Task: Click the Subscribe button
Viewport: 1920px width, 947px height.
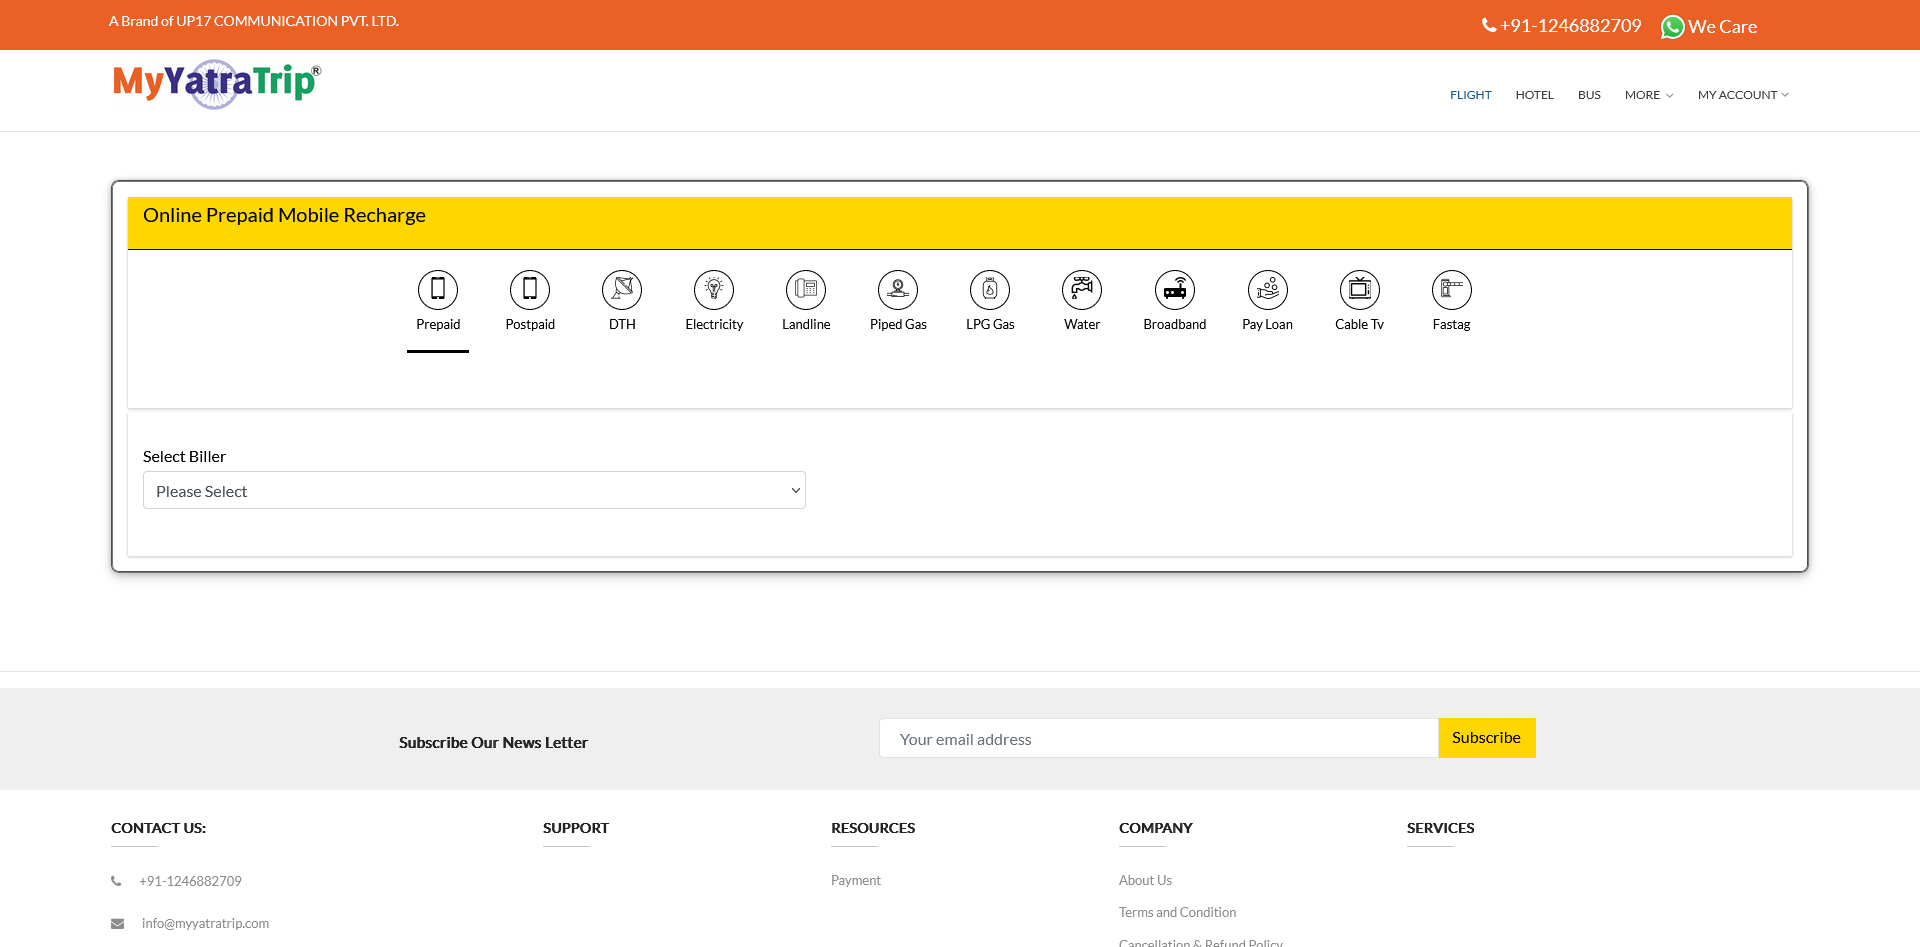Action: (1487, 738)
